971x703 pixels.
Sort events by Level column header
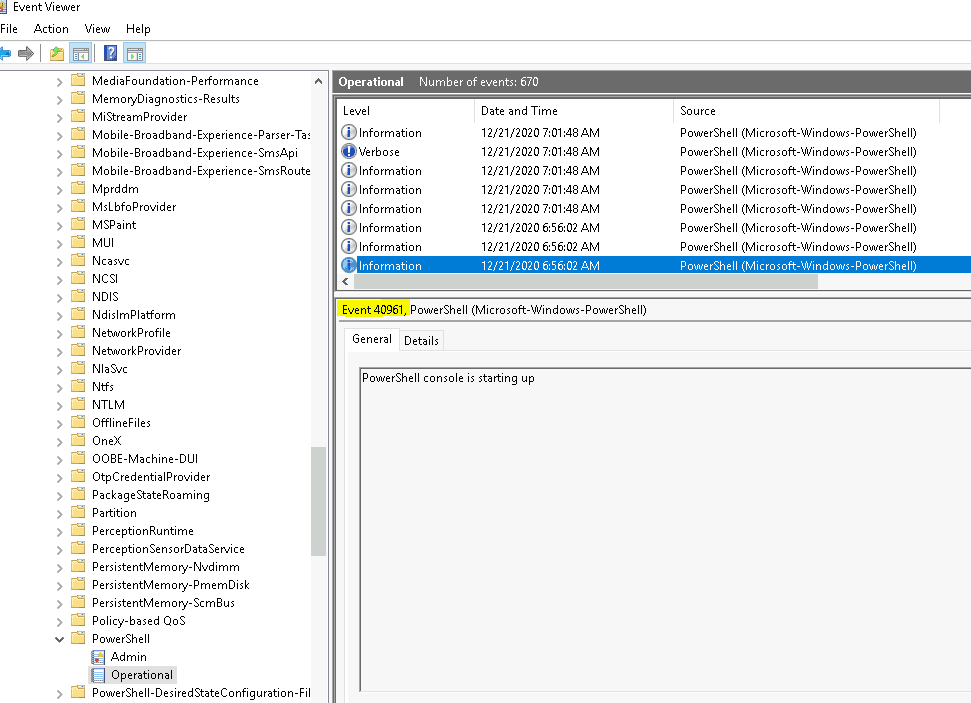tap(406, 111)
